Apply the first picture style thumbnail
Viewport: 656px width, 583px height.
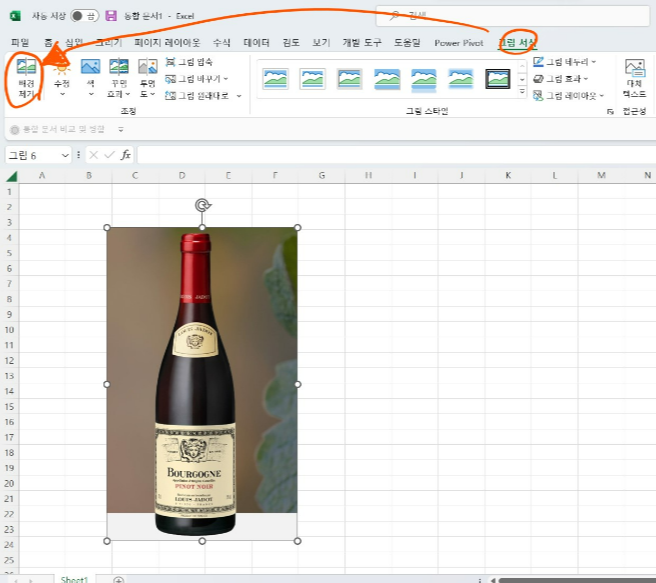275,79
